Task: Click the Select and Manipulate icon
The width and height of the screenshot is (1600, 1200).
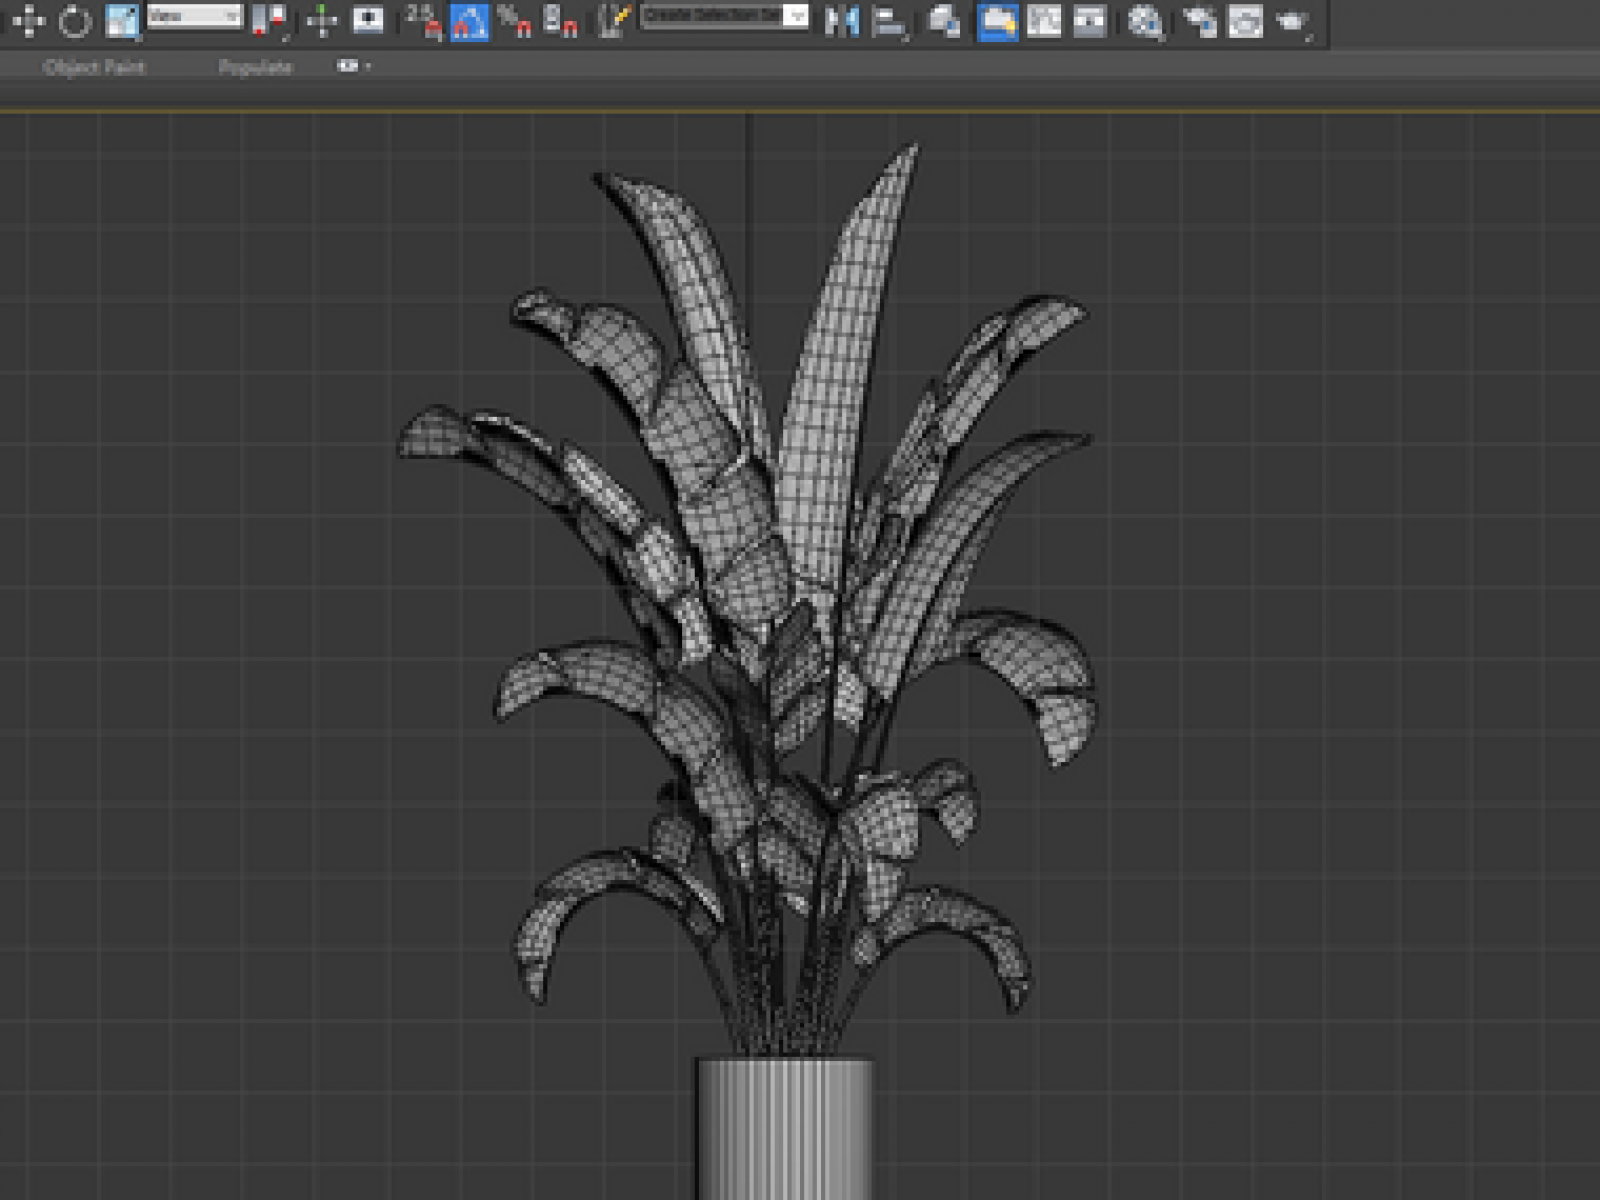Action: point(322,20)
